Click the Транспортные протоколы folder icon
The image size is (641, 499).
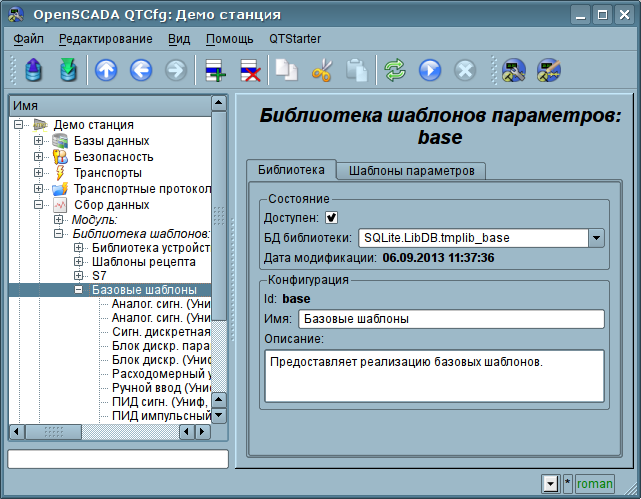click(x=60, y=189)
